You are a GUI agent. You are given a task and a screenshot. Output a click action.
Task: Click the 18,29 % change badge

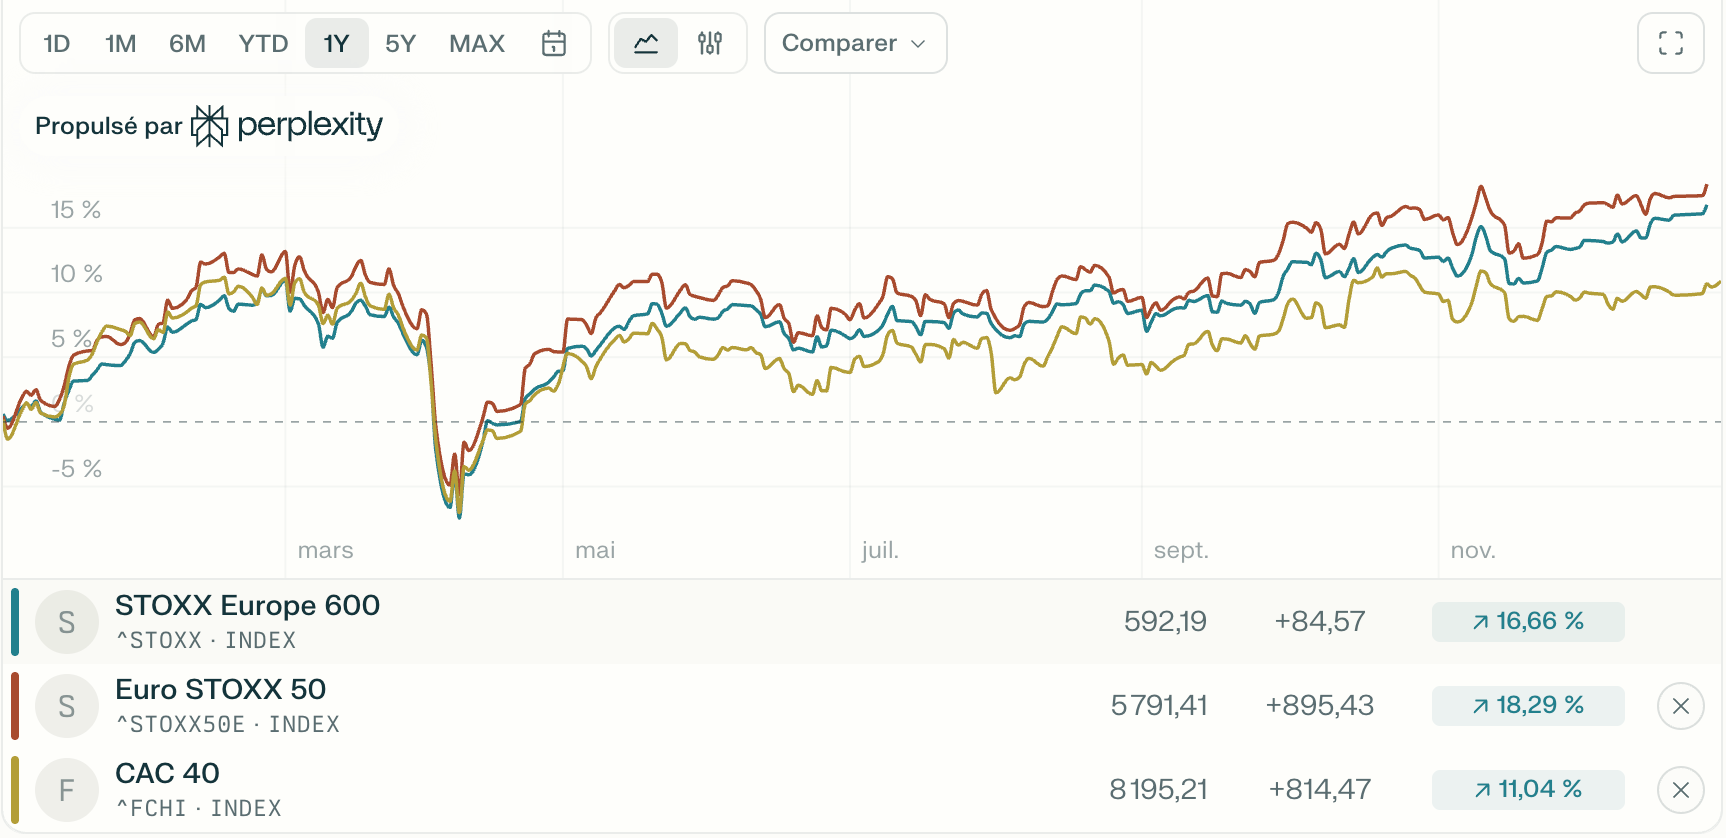pos(1528,705)
